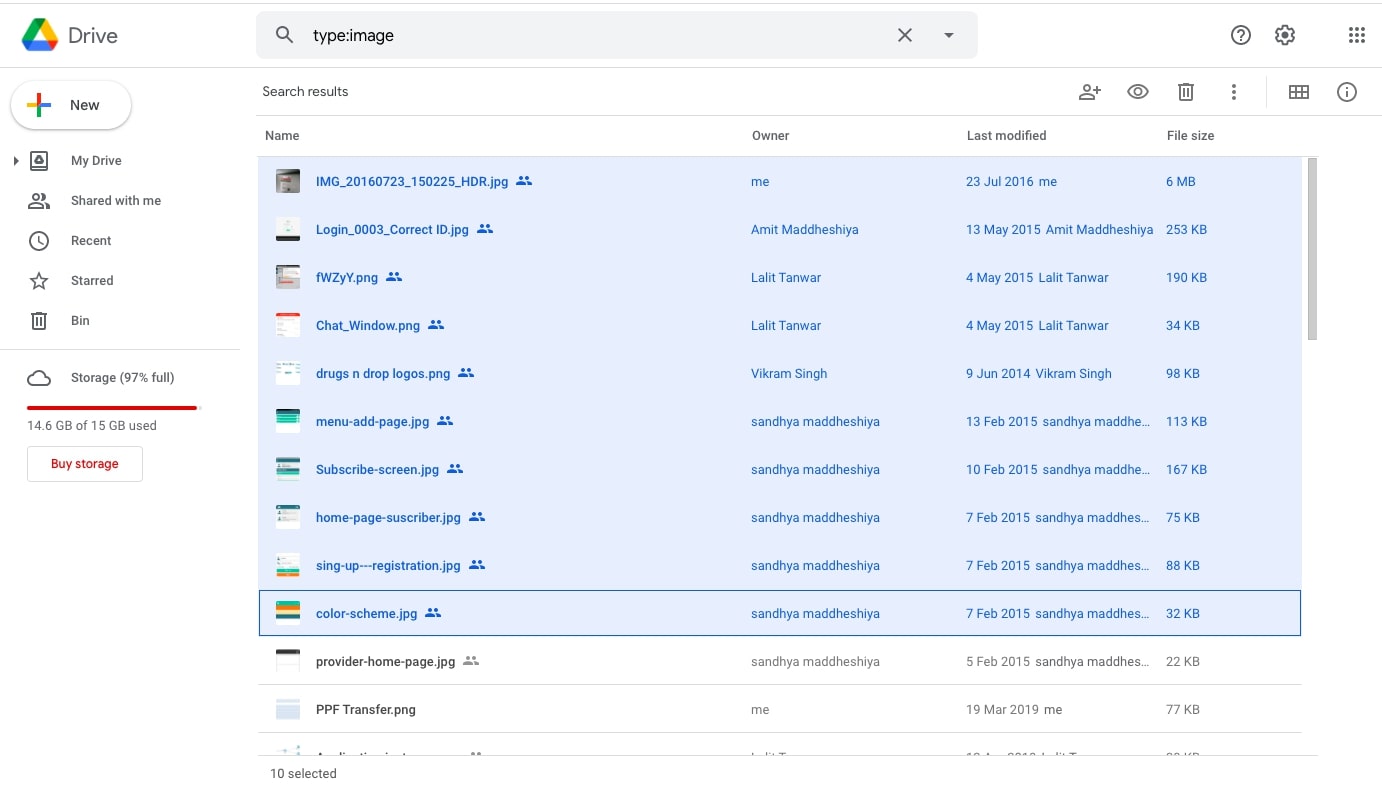
Task: Select the PPF Transfer.png file thumbnail
Action: 288,710
